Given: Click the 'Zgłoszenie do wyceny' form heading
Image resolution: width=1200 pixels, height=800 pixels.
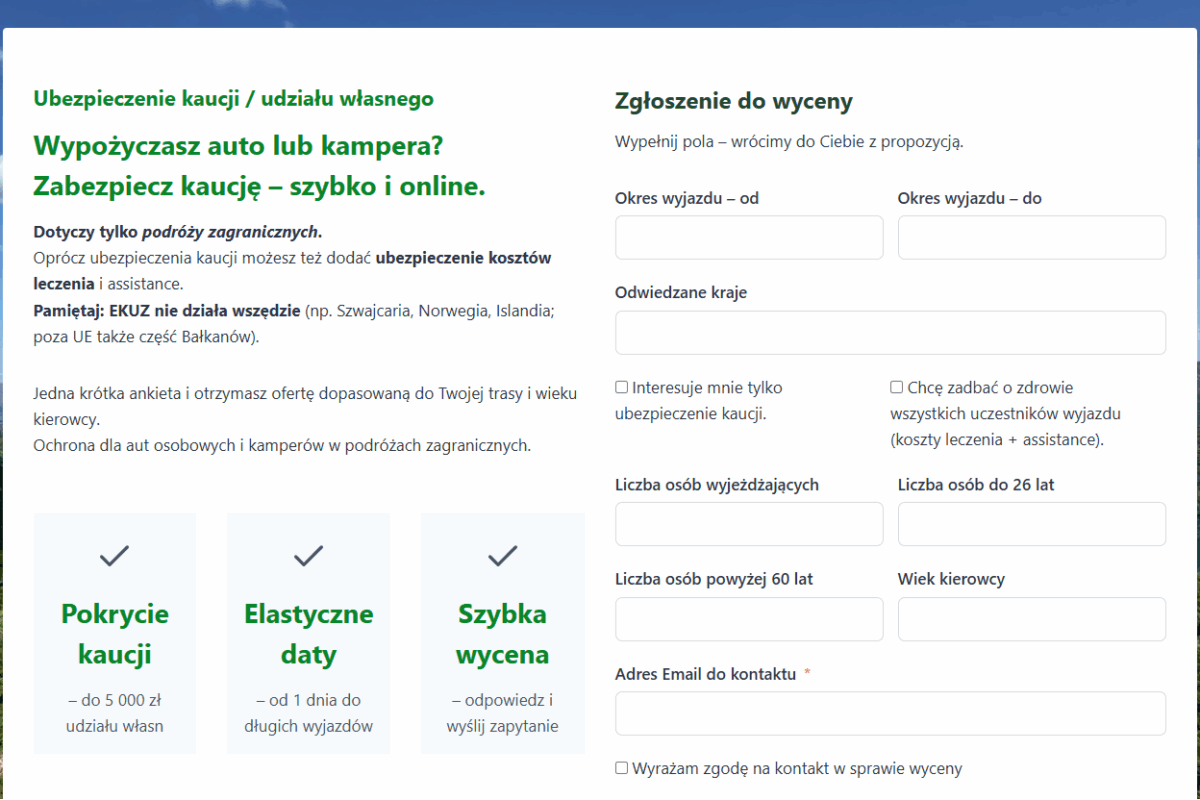Looking at the screenshot, I should (x=733, y=101).
